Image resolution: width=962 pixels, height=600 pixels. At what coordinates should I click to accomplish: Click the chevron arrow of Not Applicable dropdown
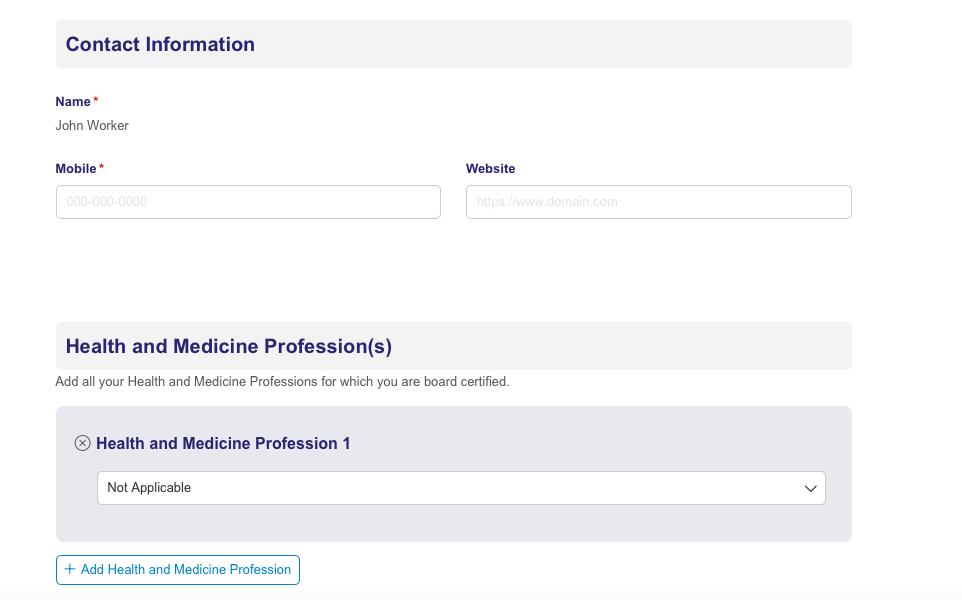pyautogui.click(x=810, y=488)
